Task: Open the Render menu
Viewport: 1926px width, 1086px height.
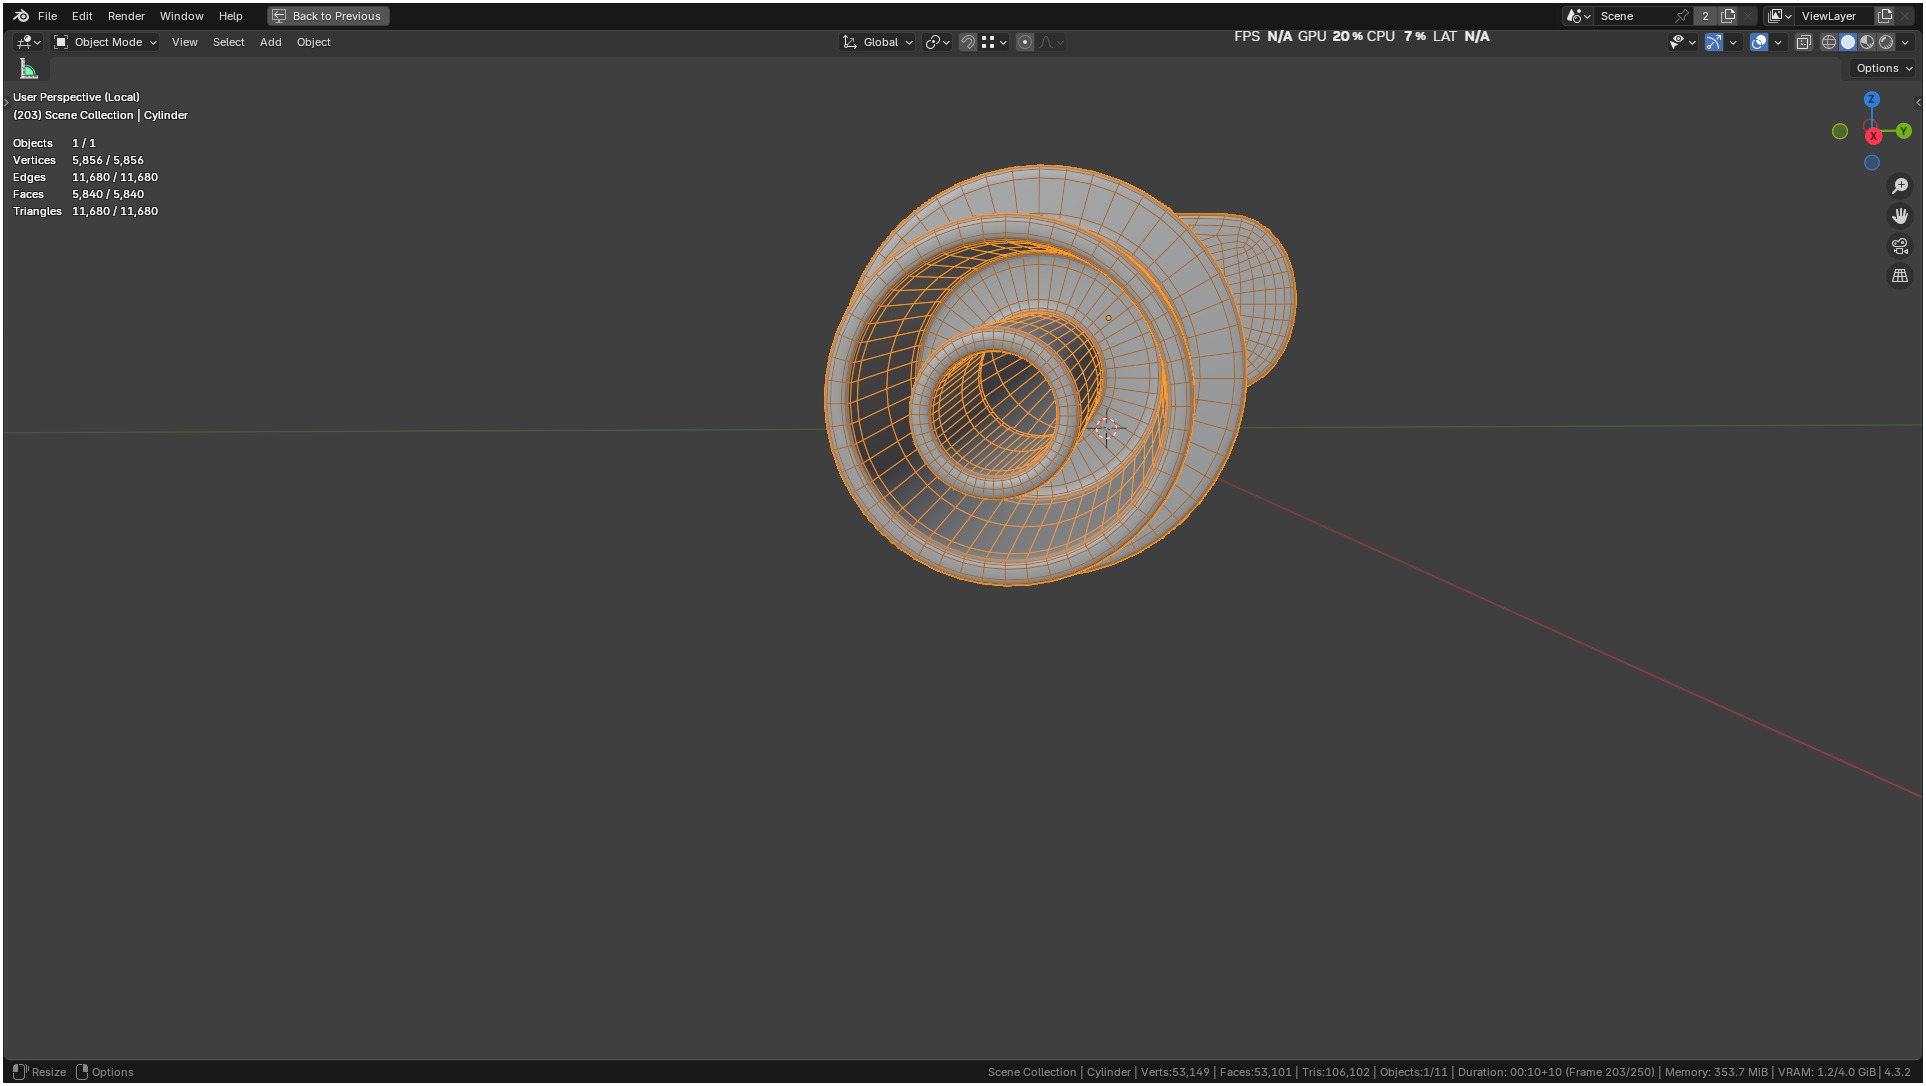Action: click(x=126, y=16)
